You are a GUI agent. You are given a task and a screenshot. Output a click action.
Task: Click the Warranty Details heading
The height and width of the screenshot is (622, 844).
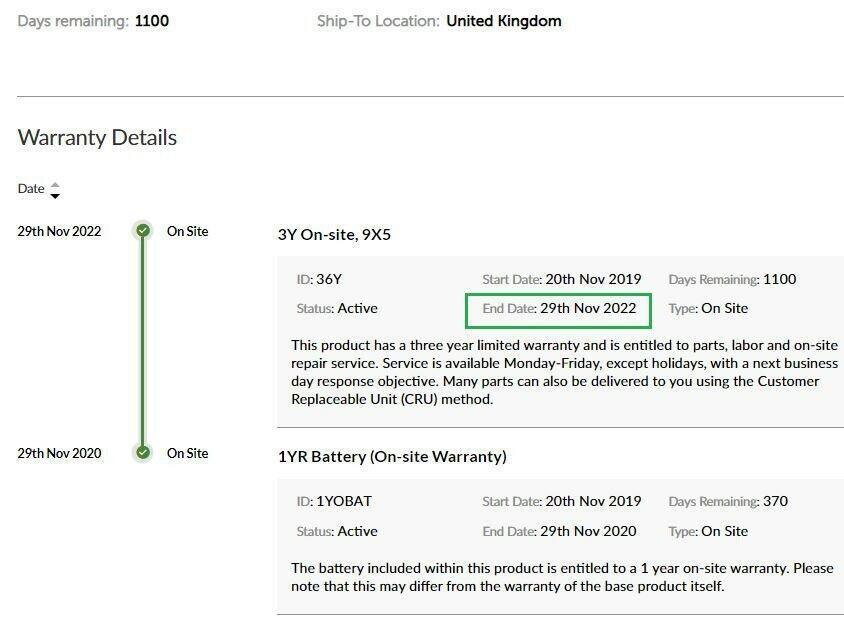[97, 138]
